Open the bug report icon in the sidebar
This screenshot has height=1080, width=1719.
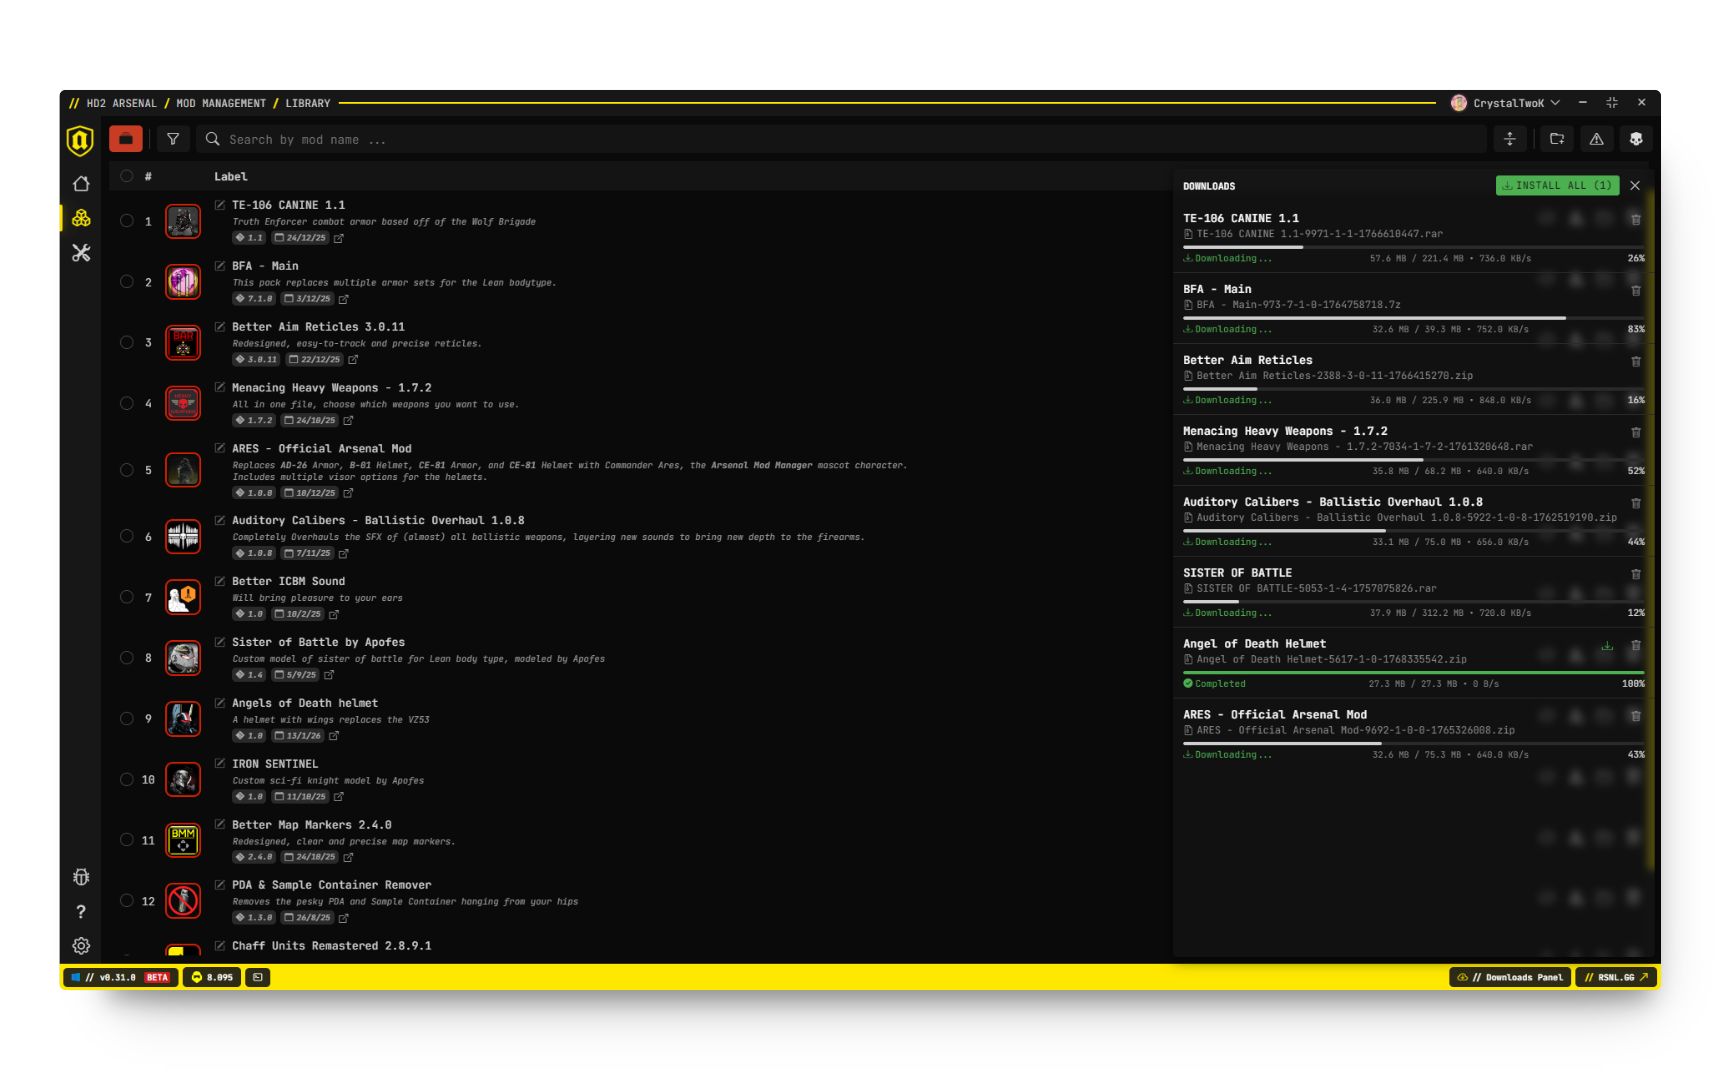(x=81, y=876)
